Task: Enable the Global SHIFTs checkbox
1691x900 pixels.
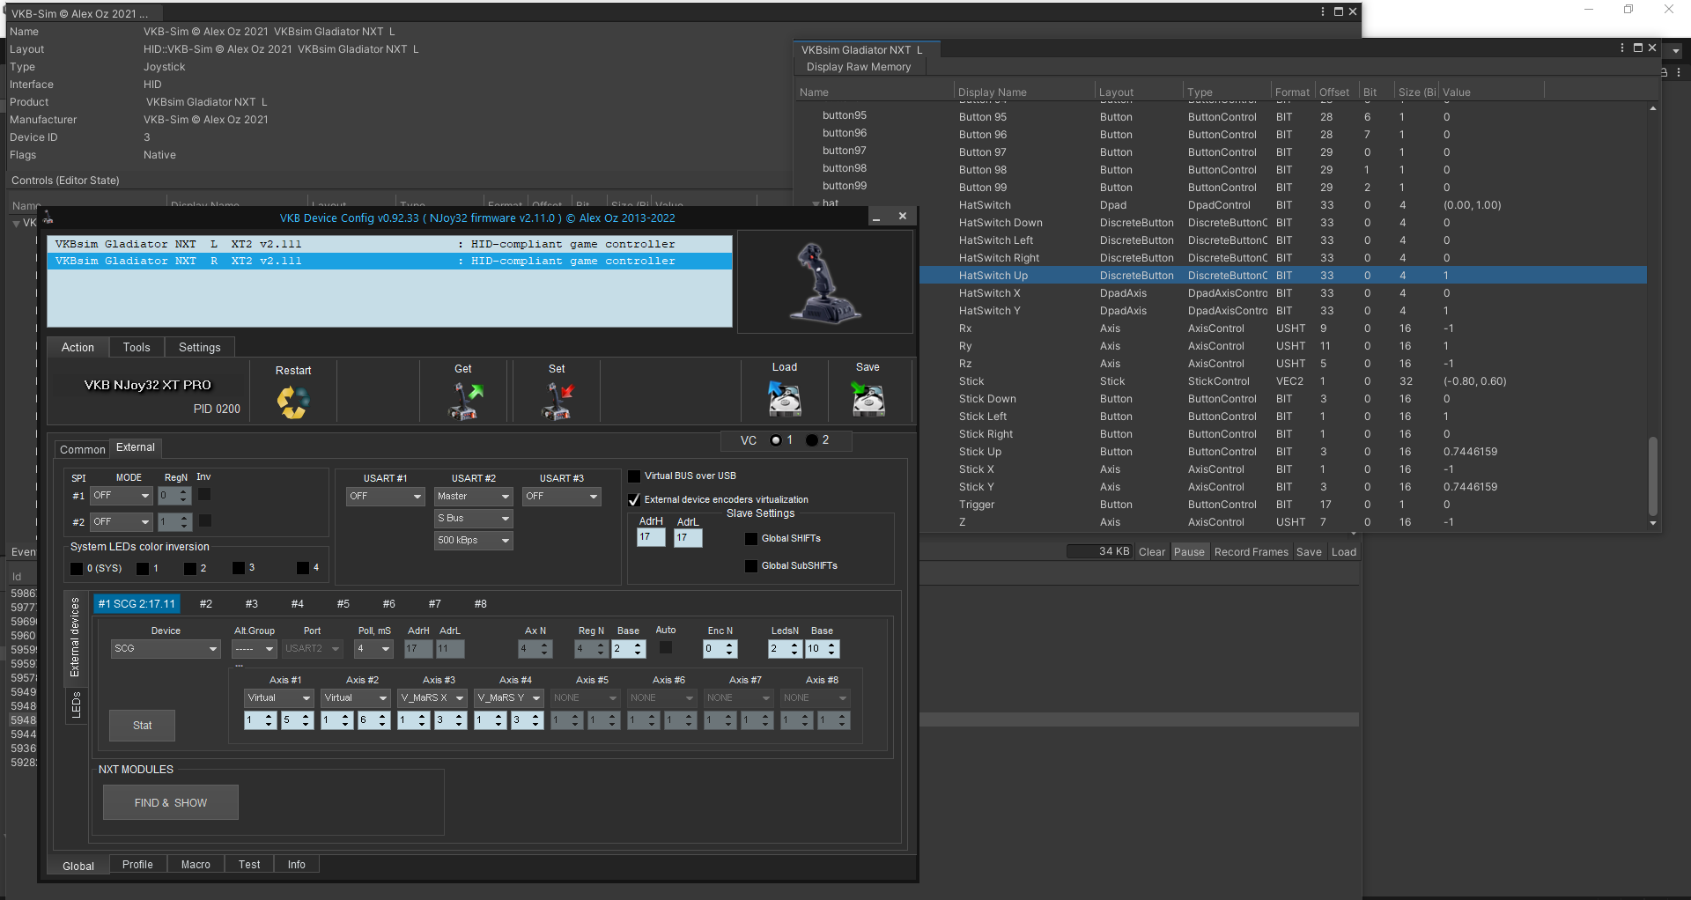Action: [x=751, y=539]
